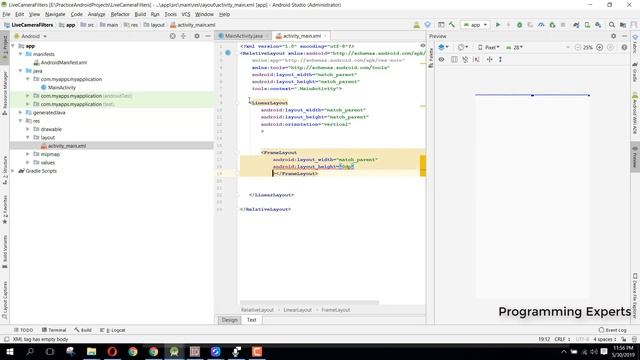Zoom out the layout preview
This screenshot has height=360, width=640.
[x=578, y=47]
